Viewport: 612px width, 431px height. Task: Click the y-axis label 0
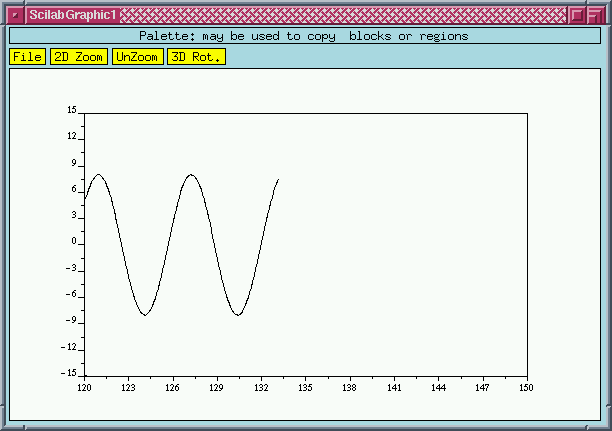pos(74,241)
